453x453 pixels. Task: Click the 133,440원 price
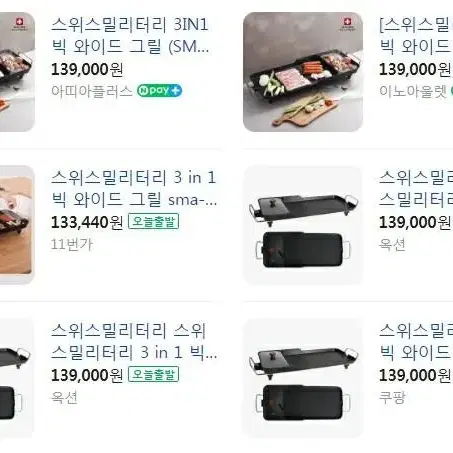[x=87, y=222]
